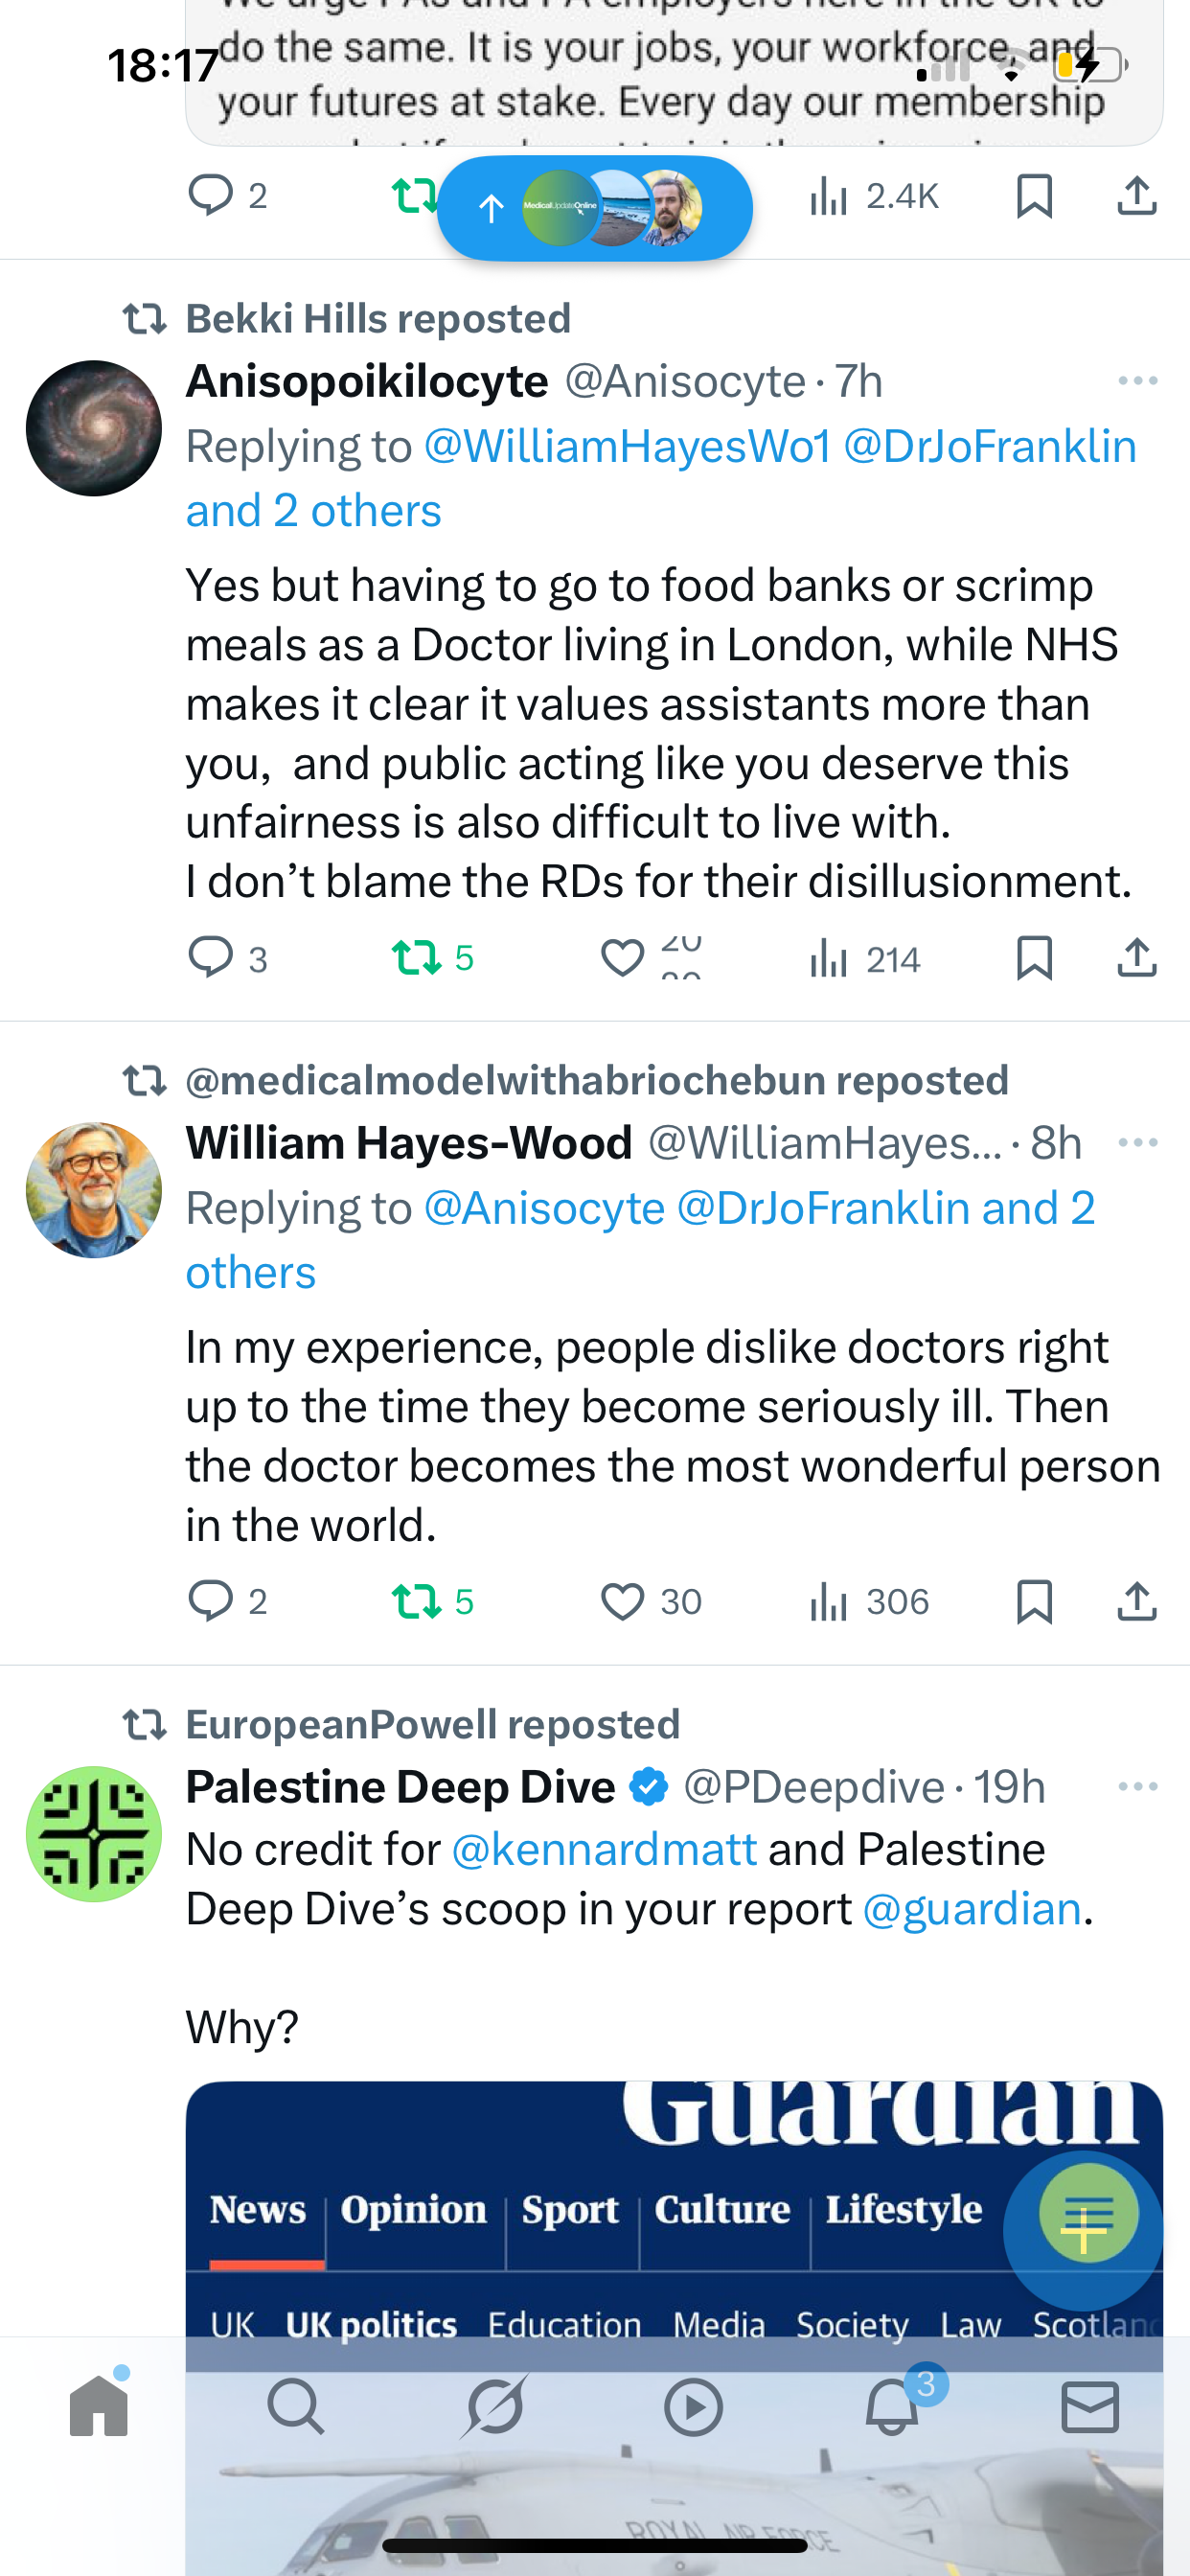
Task: Open more options on William Hayes-Wood's post
Action: tap(1137, 1143)
